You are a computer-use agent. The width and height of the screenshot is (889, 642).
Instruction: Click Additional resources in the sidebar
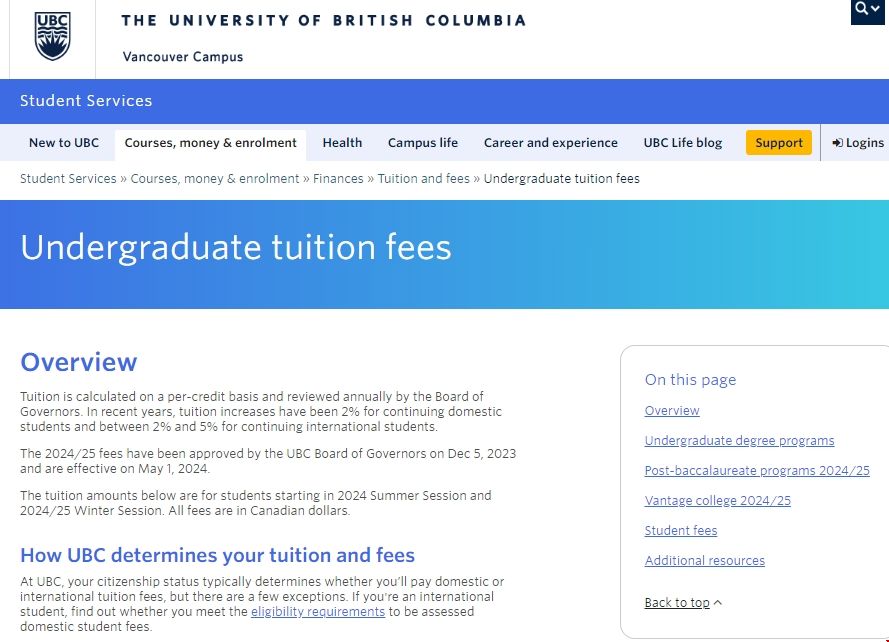(704, 560)
